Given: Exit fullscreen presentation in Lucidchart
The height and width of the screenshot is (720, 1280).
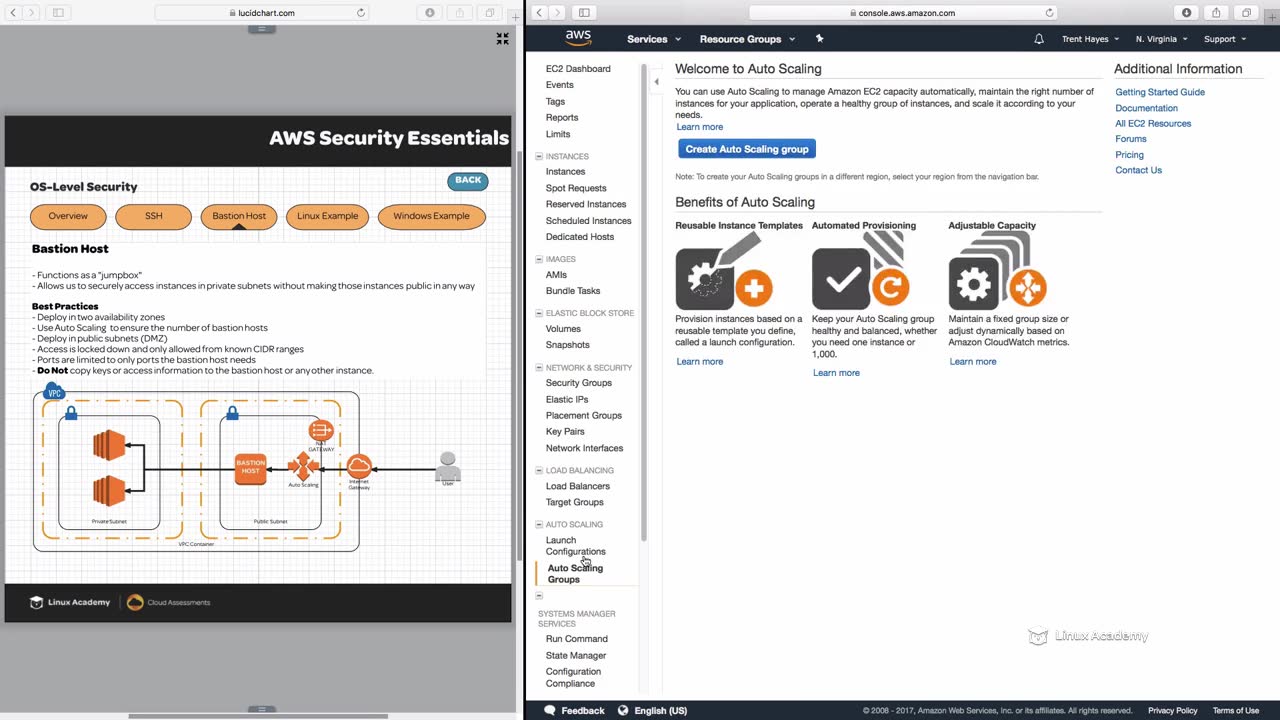Looking at the screenshot, I should click(x=502, y=39).
